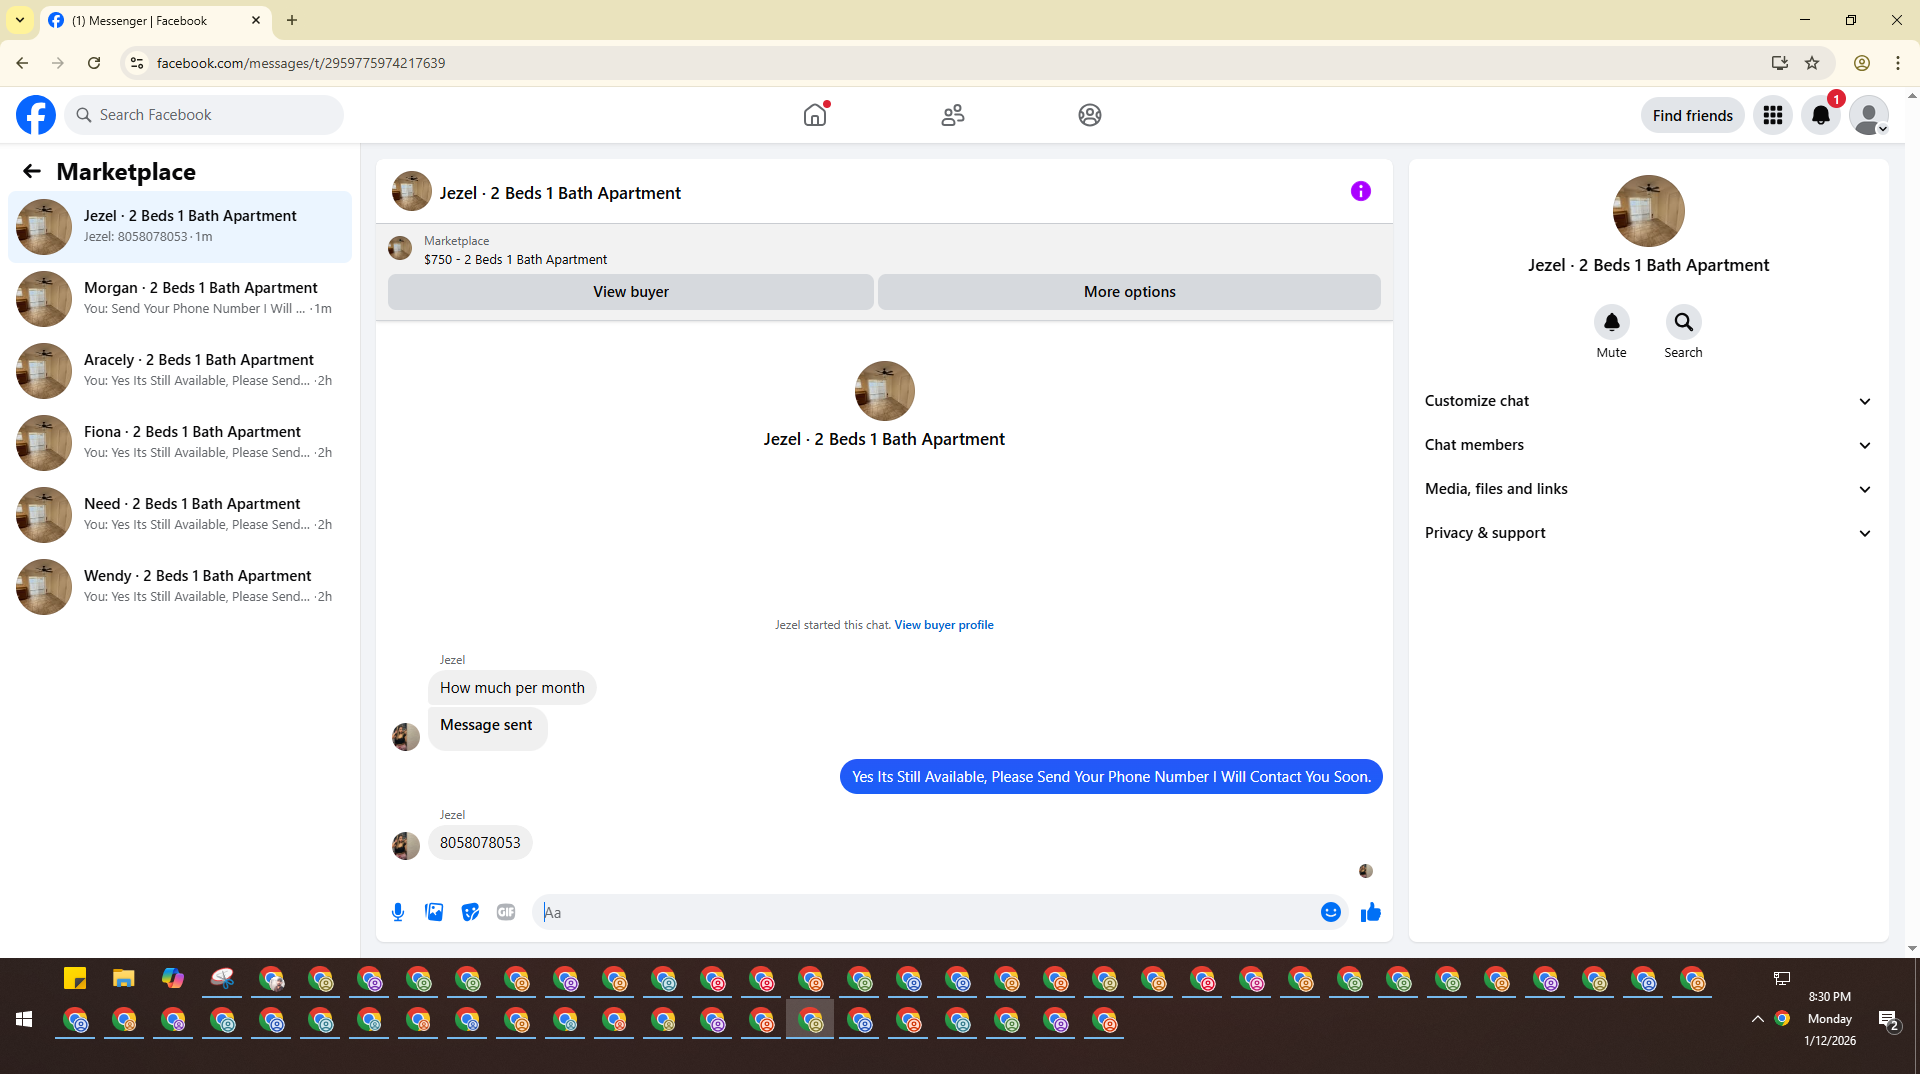Click the Chrome profile icon in toolbar
This screenshot has height=1074, width=1920.
click(x=1862, y=63)
